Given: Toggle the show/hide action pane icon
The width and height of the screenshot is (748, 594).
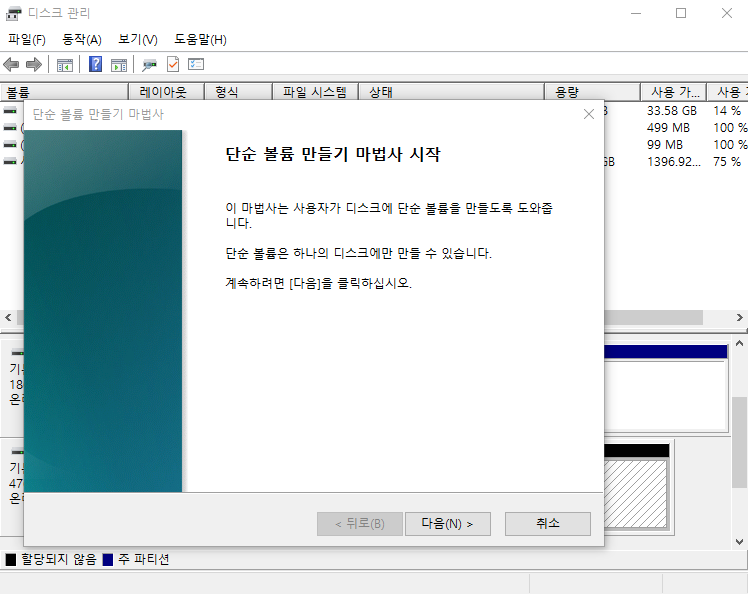Looking at the screenshot, I should [x=119, y=64].
